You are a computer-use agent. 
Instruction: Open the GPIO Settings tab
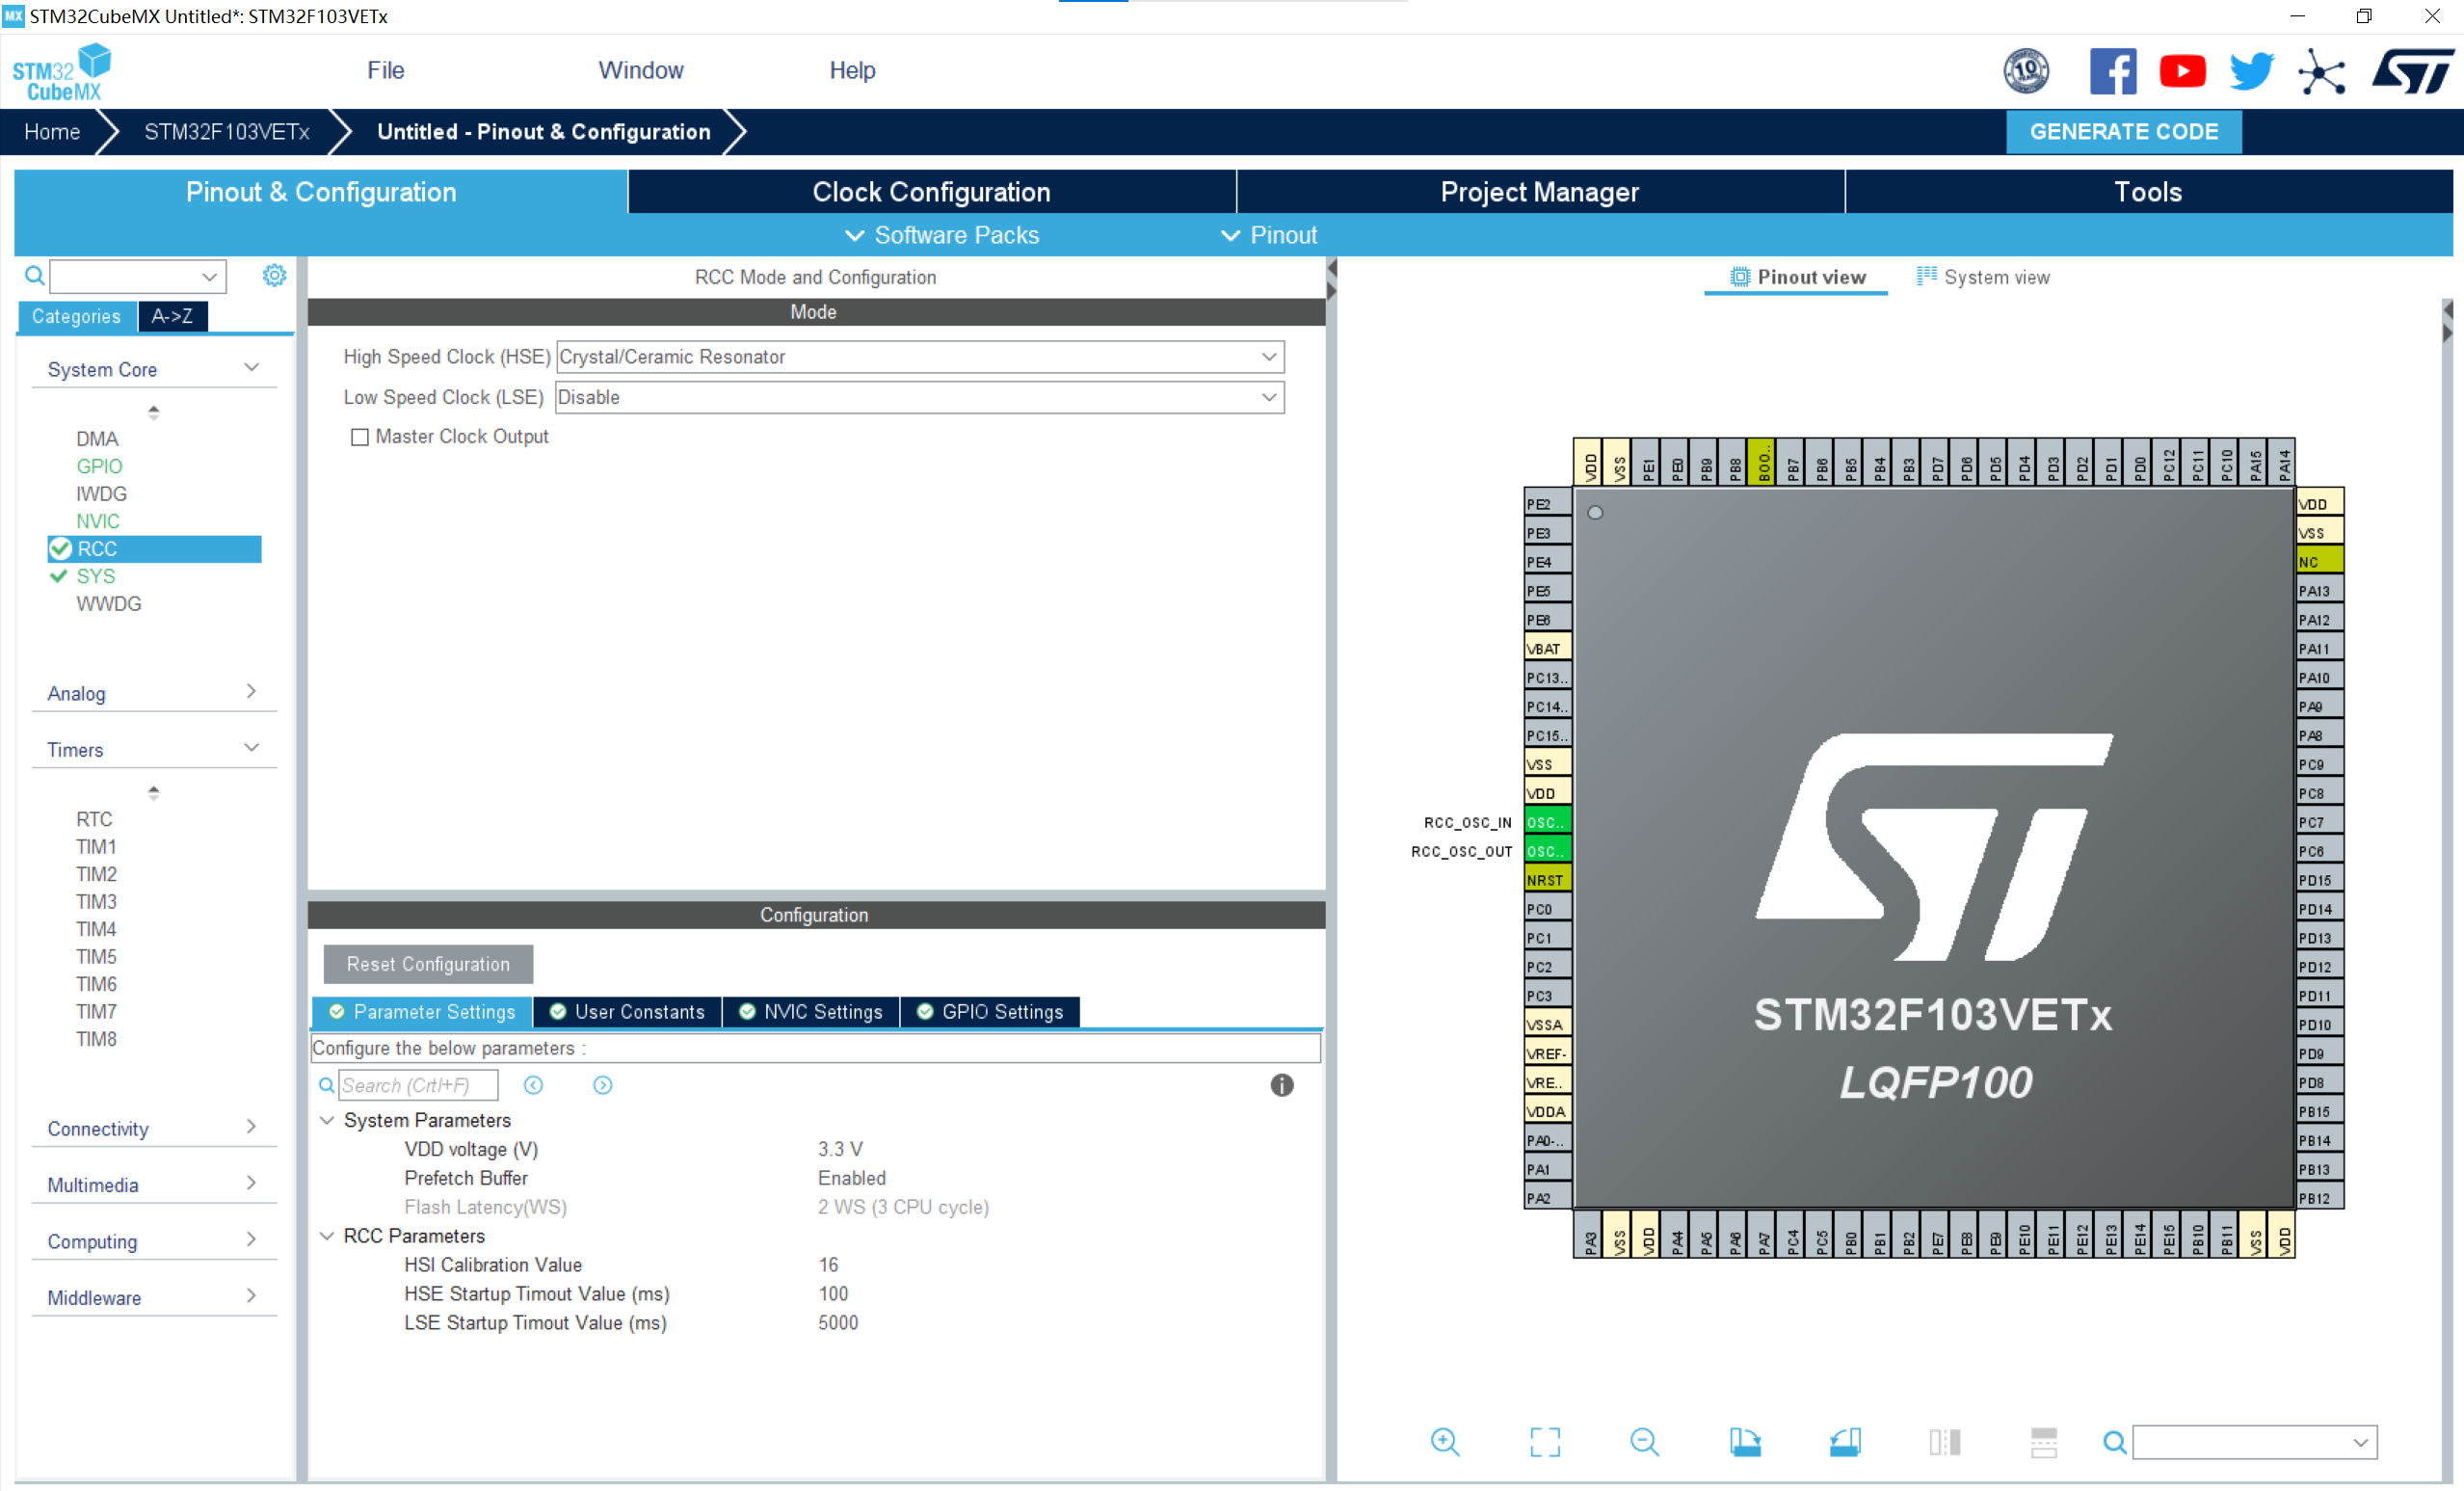click(x=990, y=1012)
